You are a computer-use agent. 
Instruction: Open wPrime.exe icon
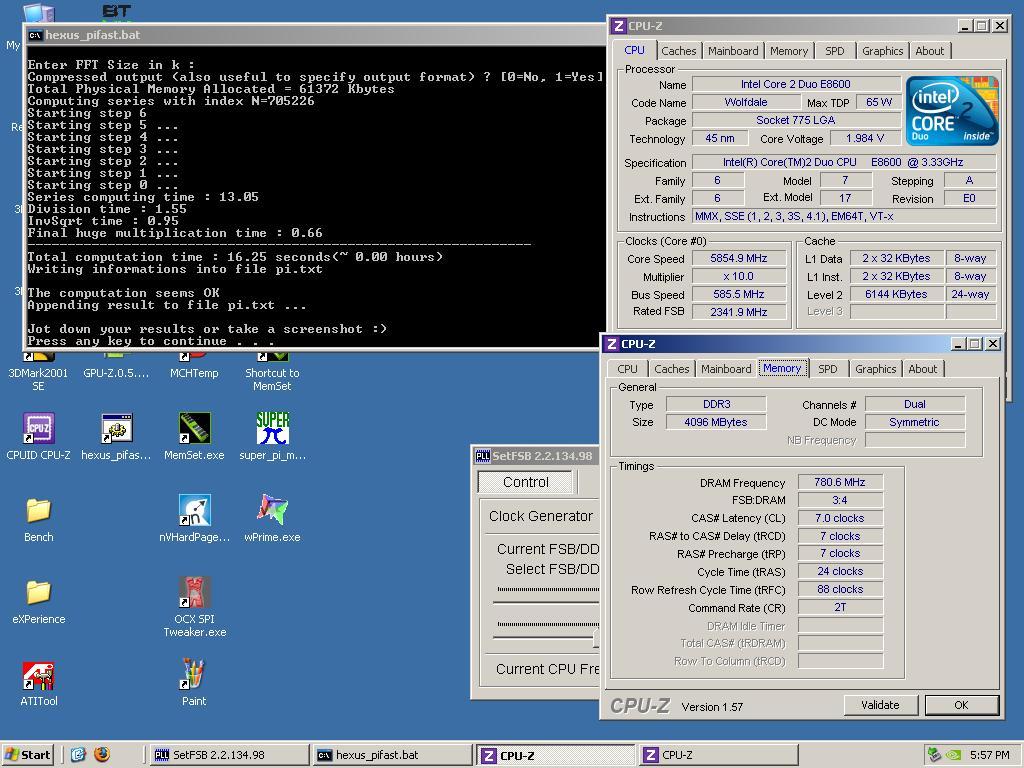coord(272,519)
